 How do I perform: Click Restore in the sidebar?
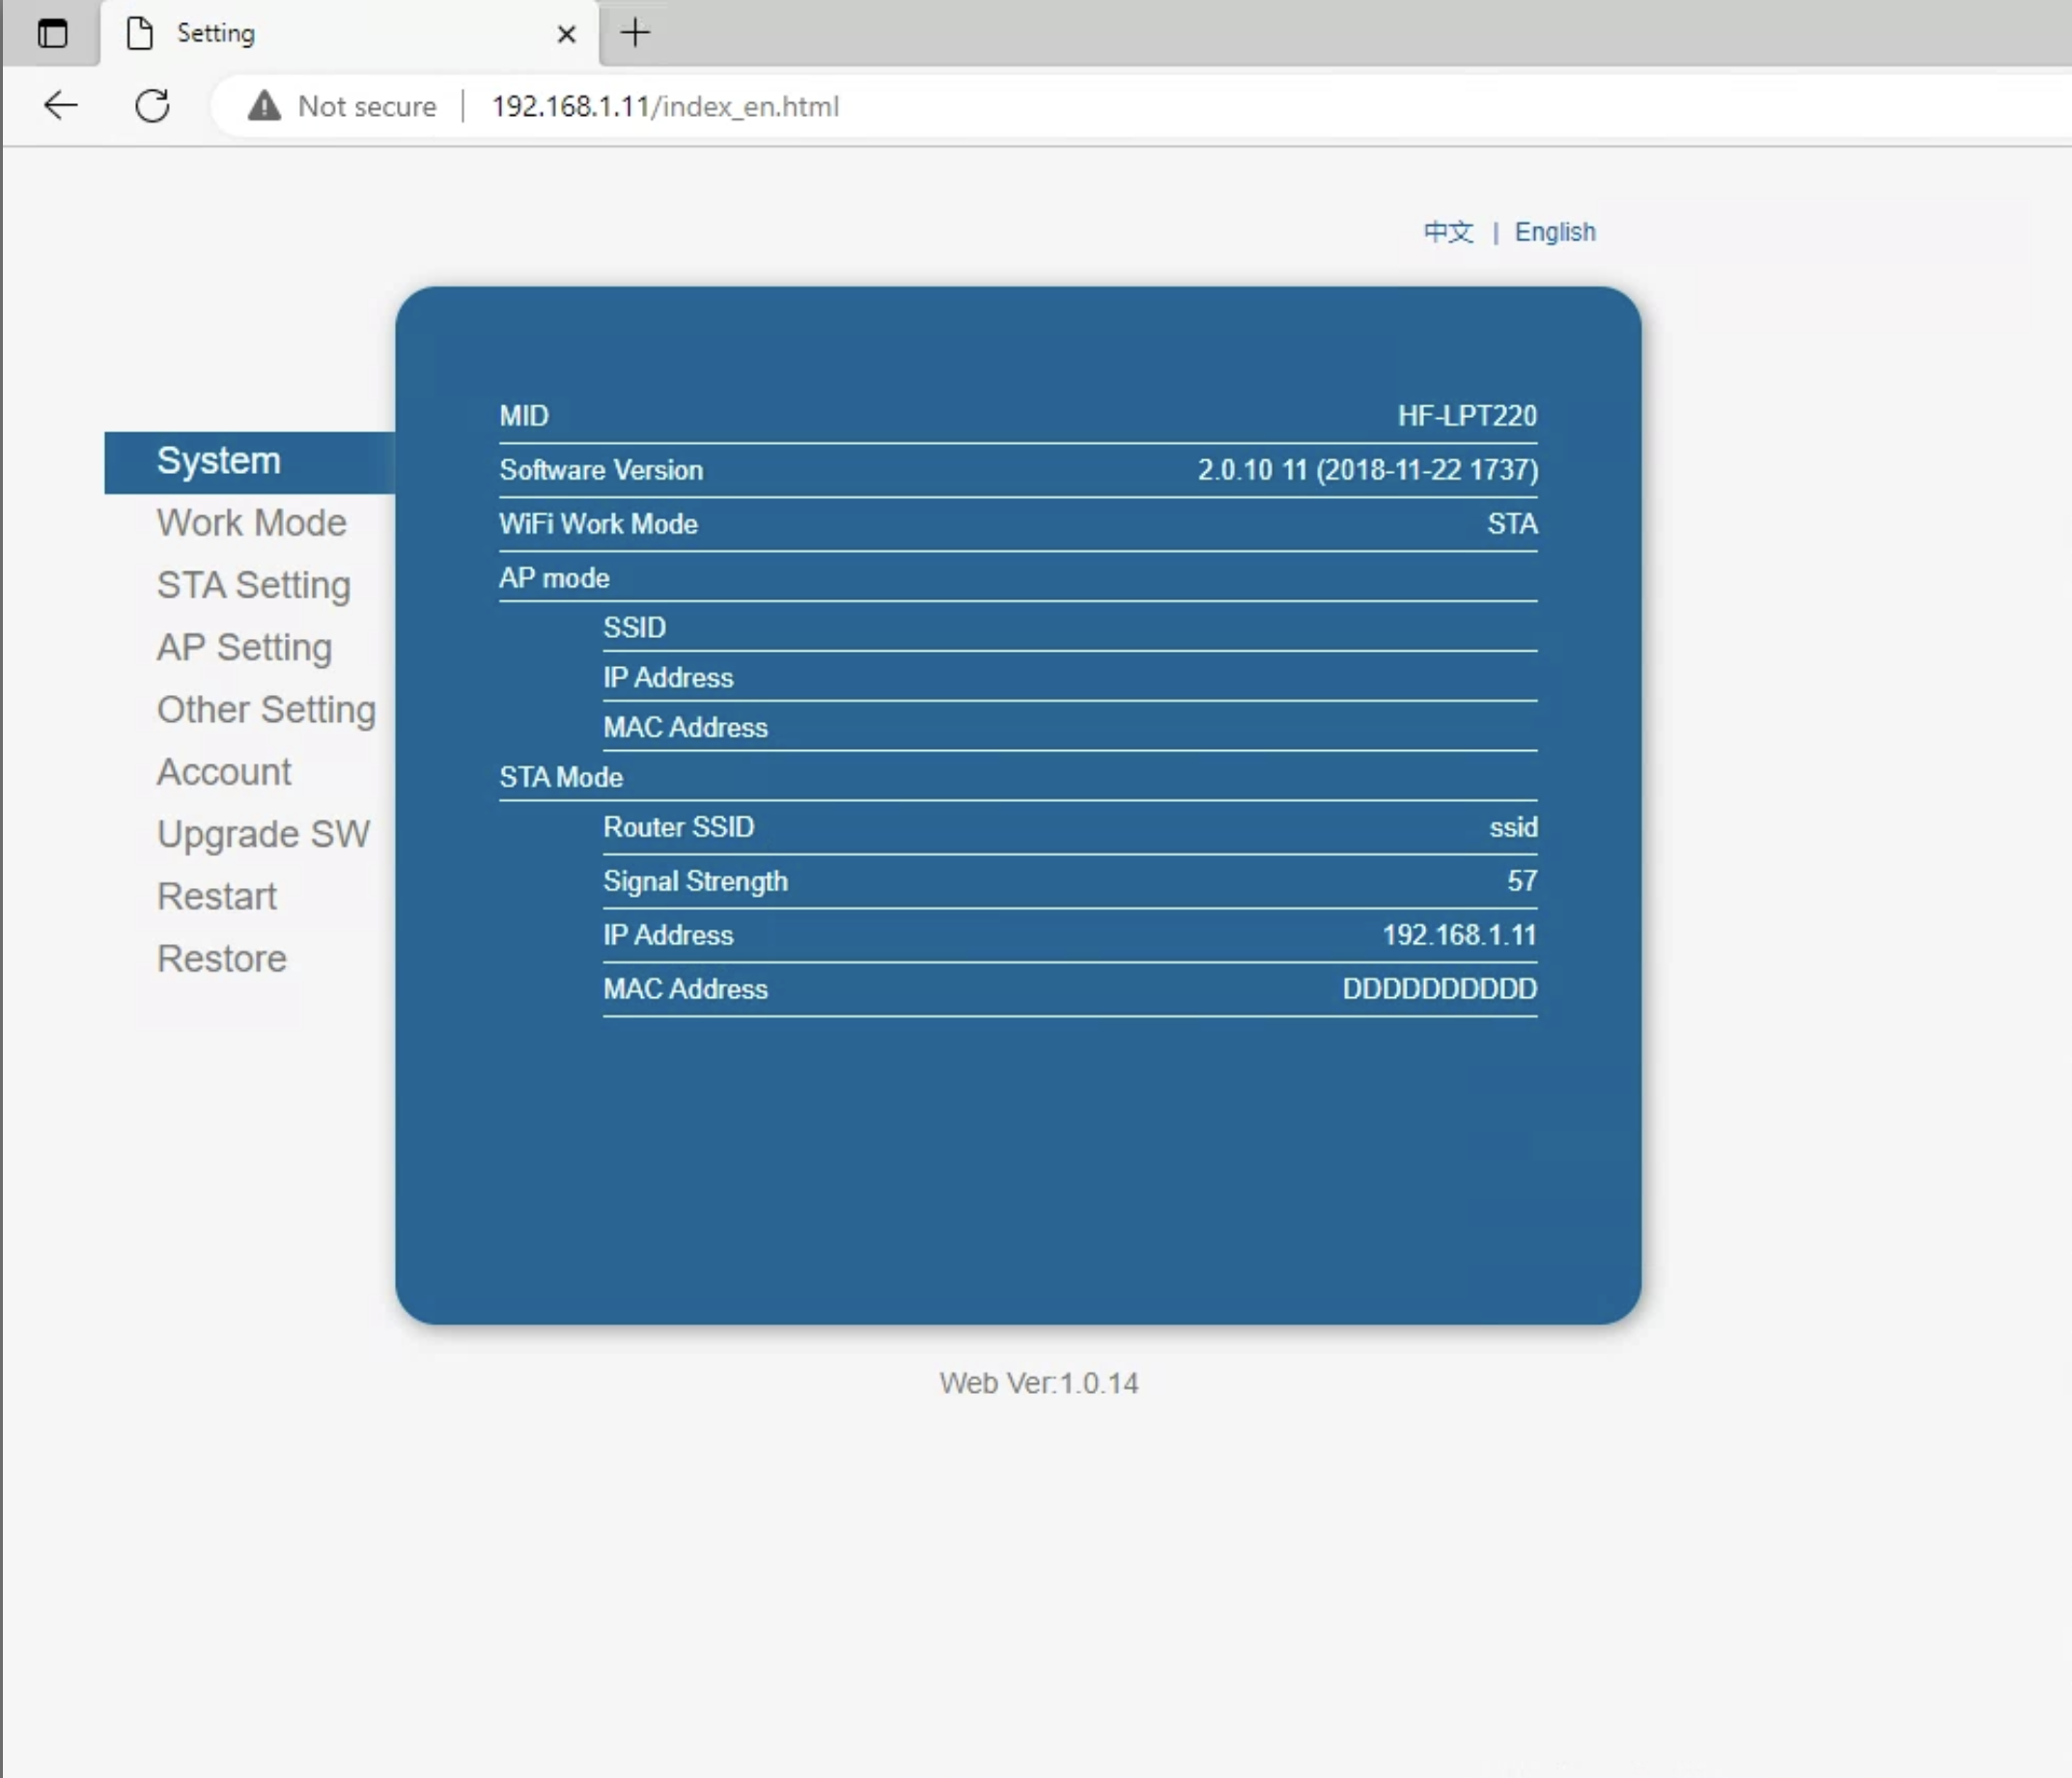pos(222,958)
